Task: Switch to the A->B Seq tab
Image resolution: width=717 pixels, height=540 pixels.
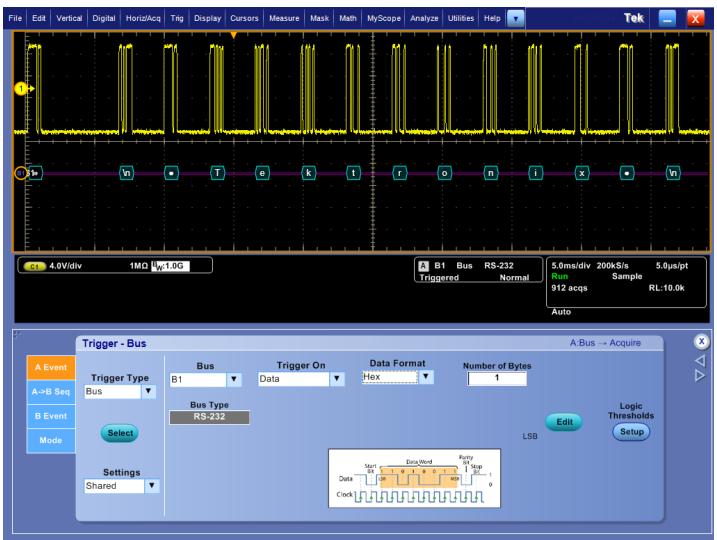Action: coord(51,392)
